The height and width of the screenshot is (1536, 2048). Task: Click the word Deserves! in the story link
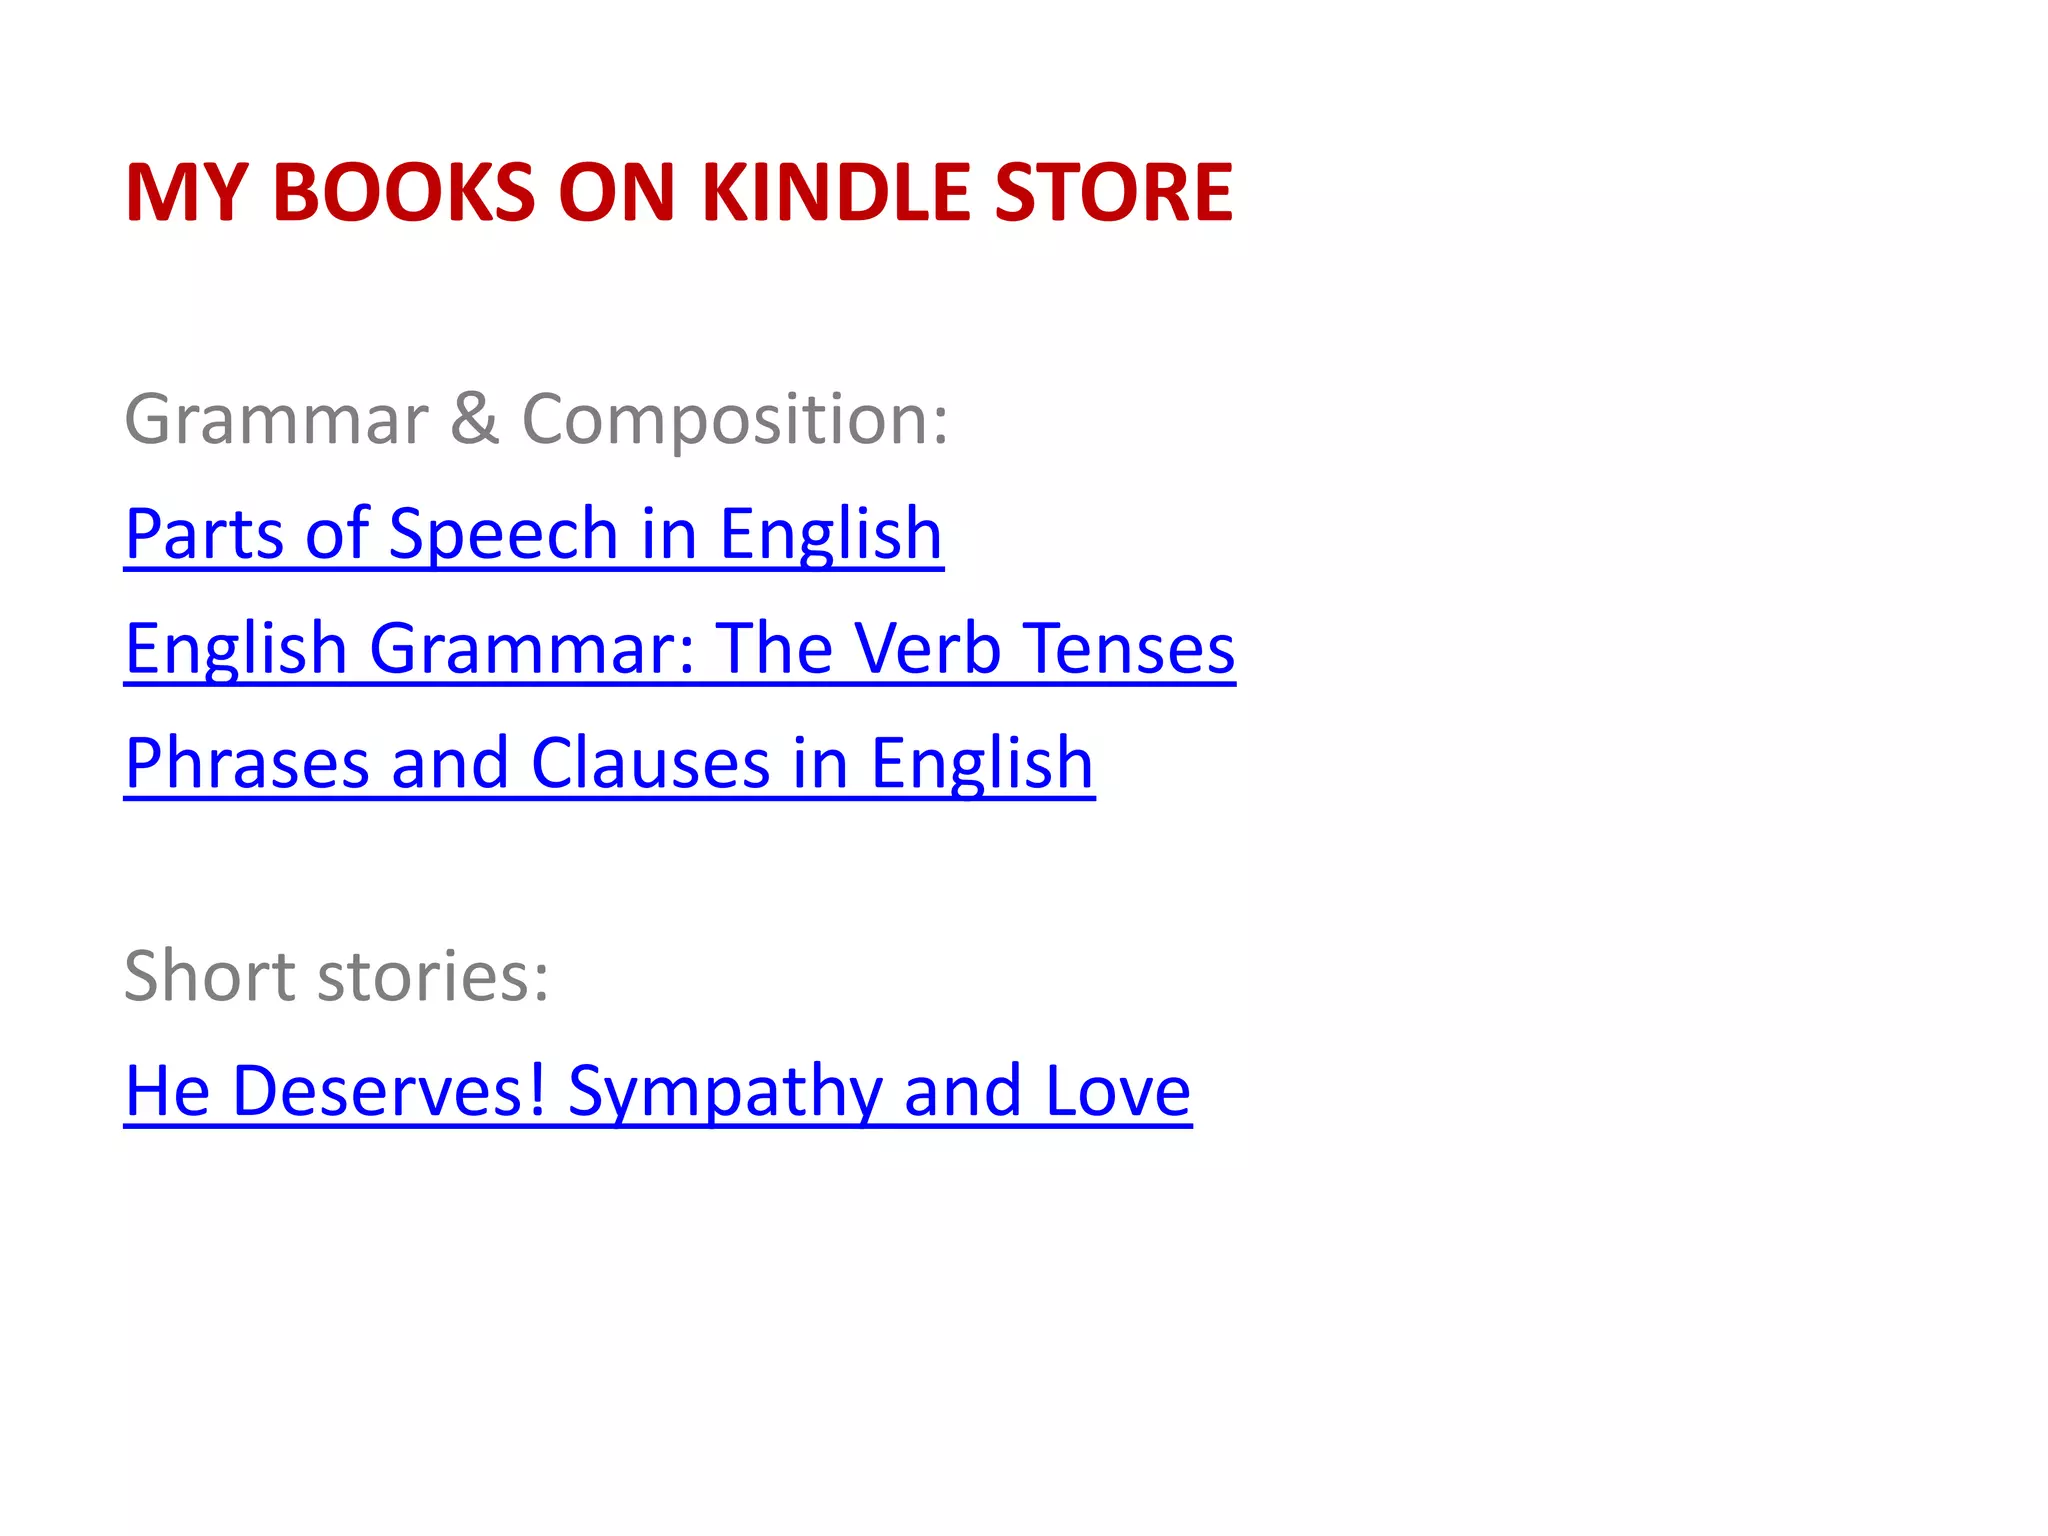click(390, 1092)
